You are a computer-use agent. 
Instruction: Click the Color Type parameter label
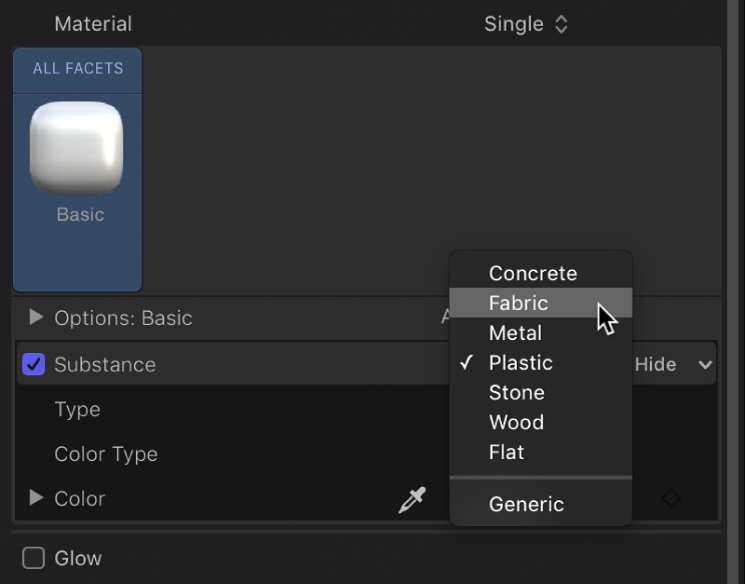[x=106, y=454]
